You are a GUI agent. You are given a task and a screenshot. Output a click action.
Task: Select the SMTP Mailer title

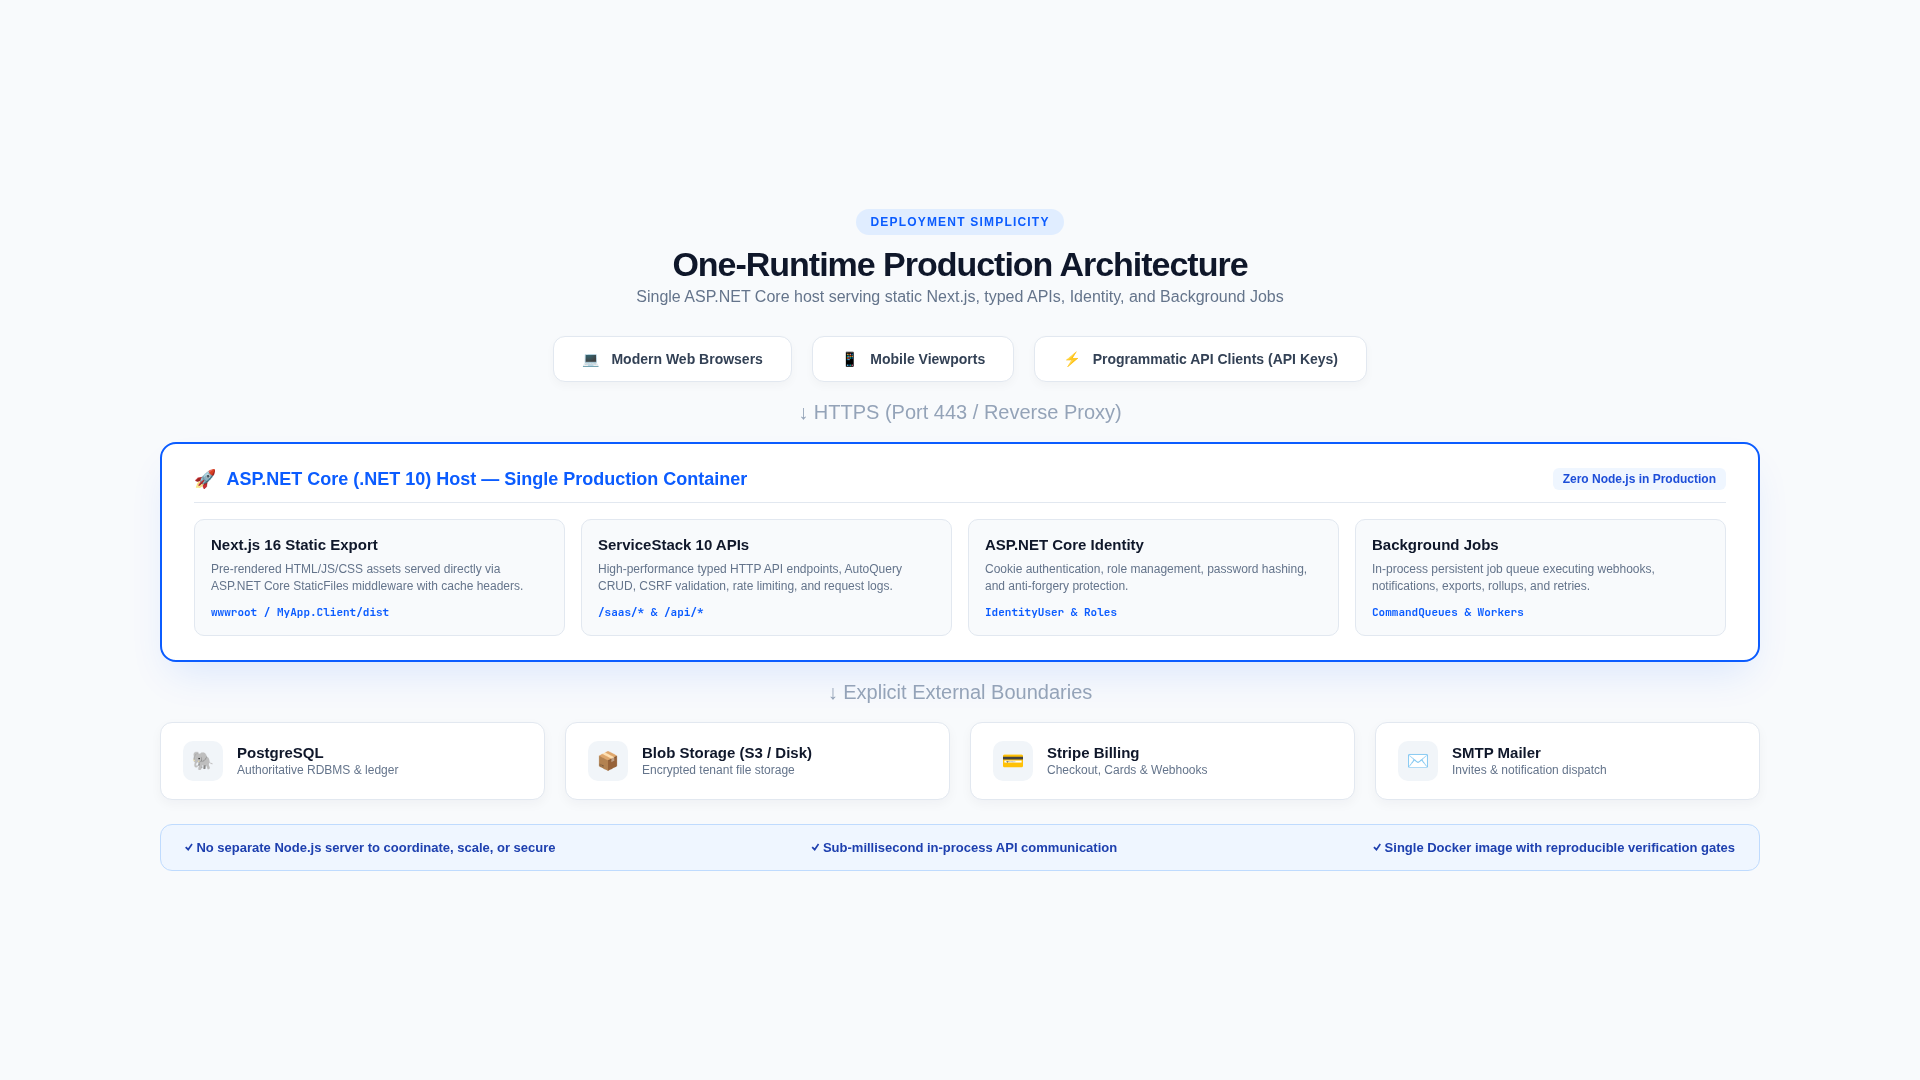[x=1496, y=753]
